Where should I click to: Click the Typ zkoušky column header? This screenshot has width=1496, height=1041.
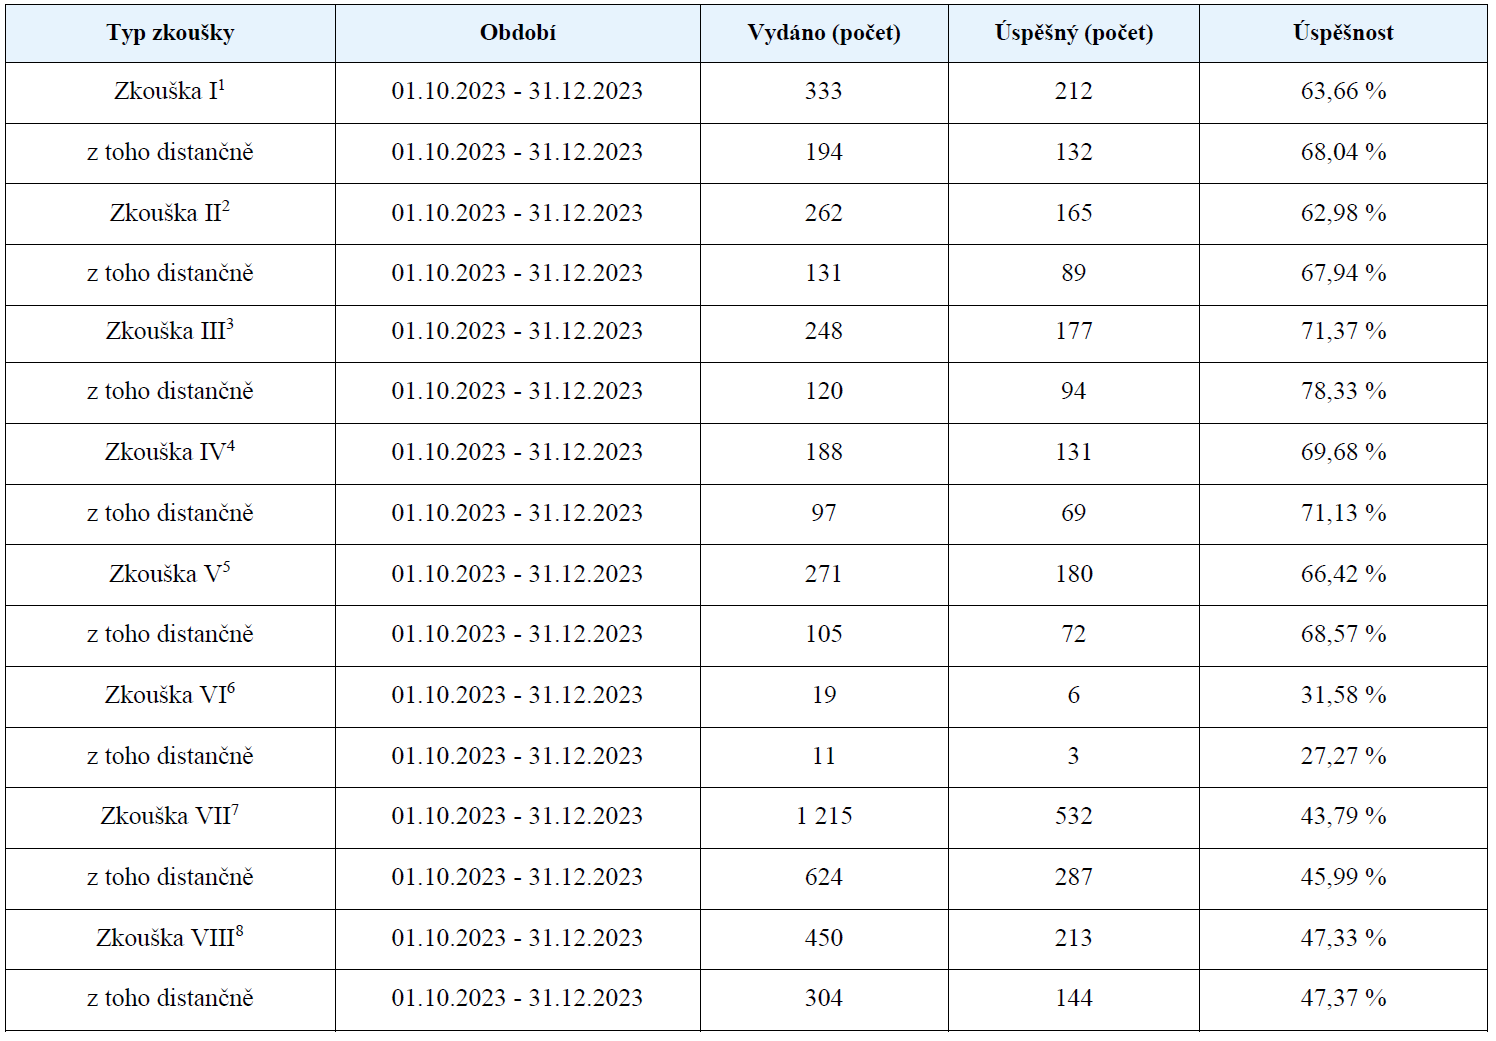click(170, 33)
